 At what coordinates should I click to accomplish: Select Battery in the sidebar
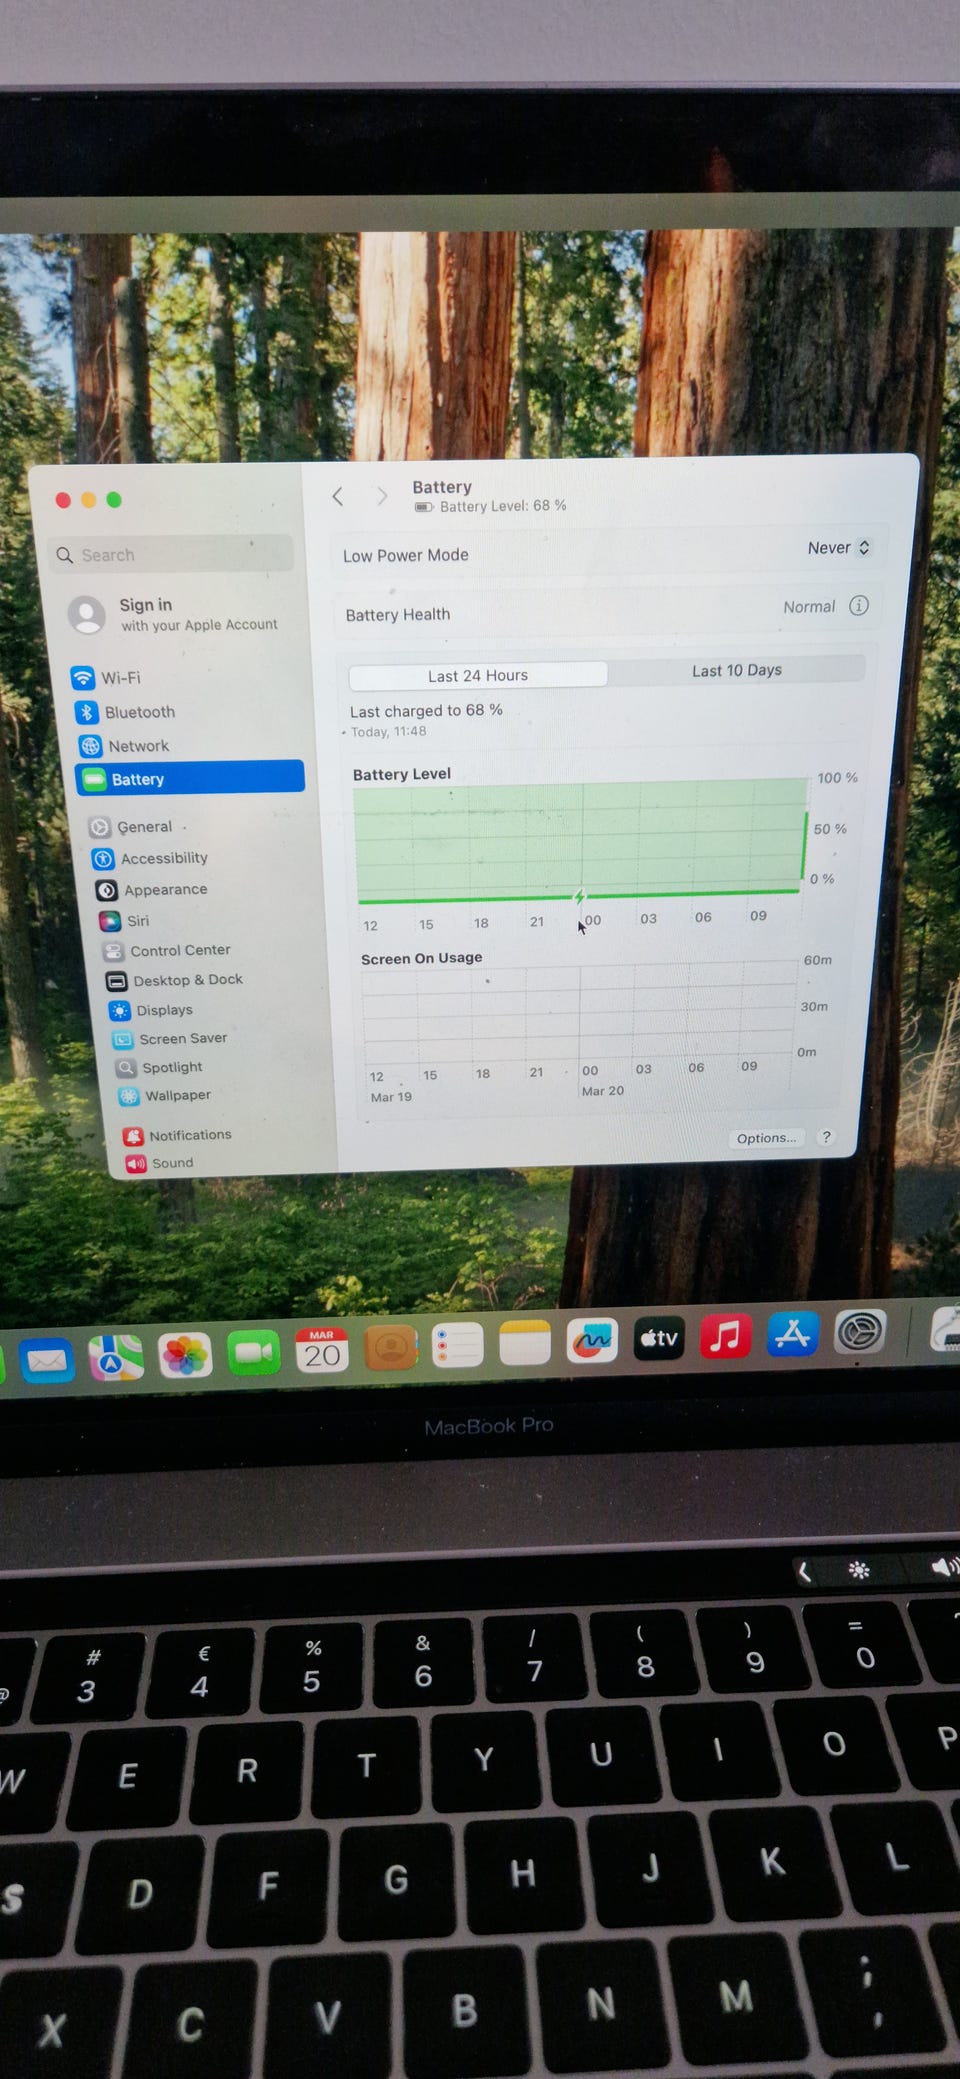coord(190,778)
